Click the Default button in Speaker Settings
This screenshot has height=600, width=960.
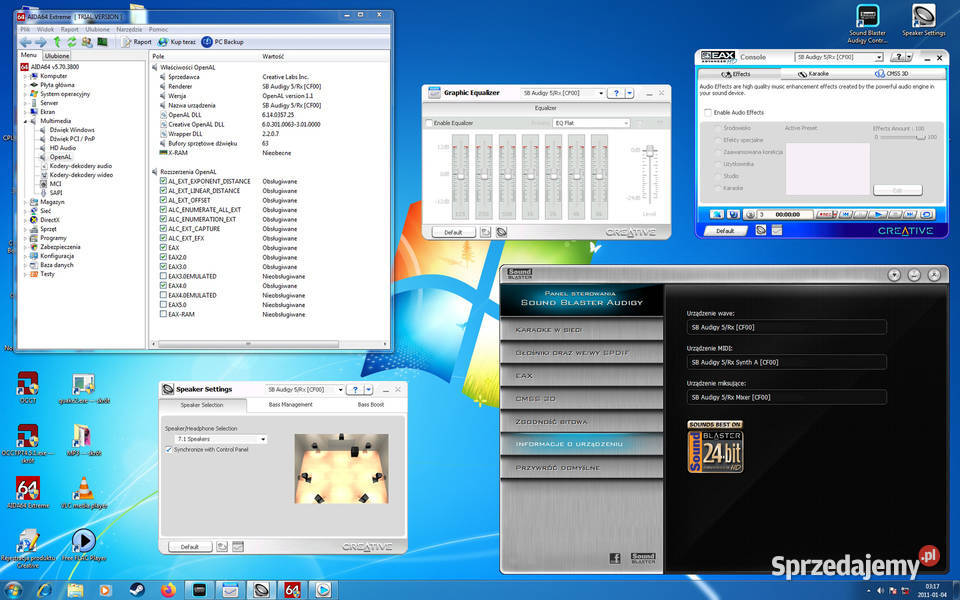(190, 547)
